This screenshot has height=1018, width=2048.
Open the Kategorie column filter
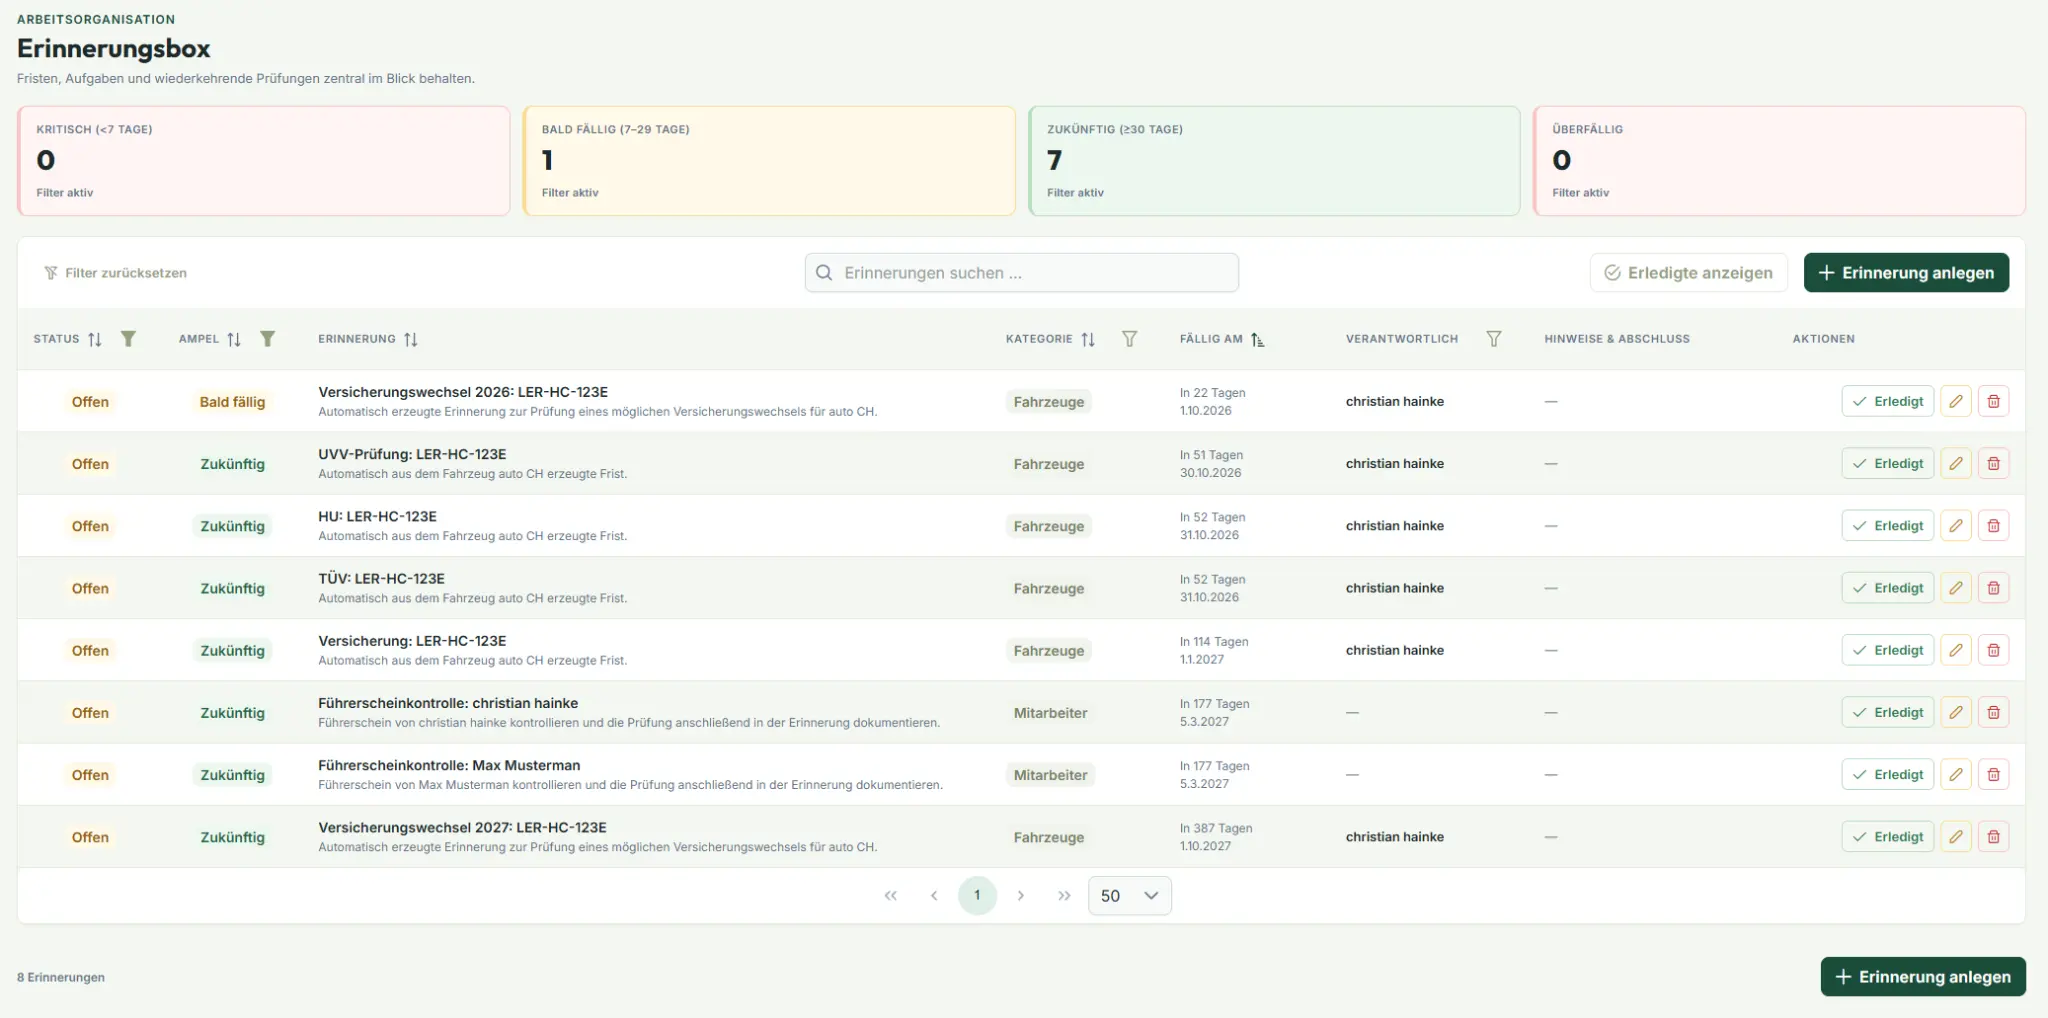click(1129, 339)
